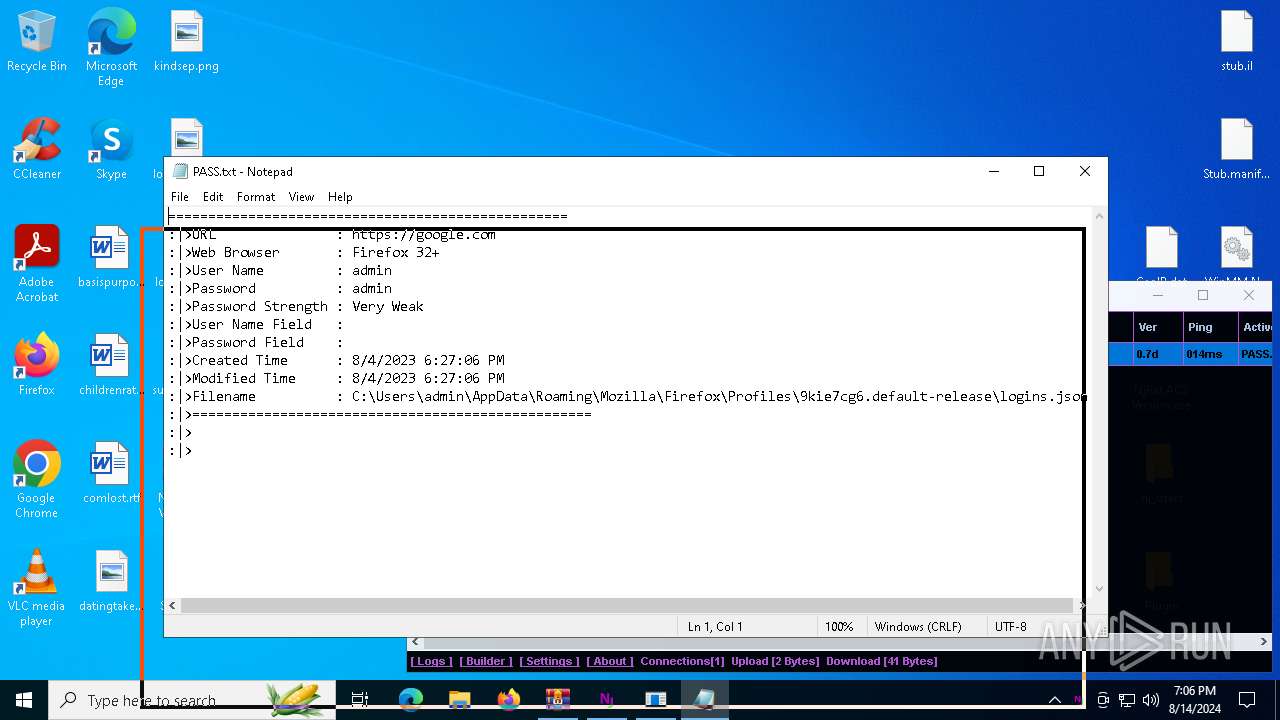1280x720 pixels.
Task: Open the Settings link in the RAT window
Action: [x=549, y=661]
